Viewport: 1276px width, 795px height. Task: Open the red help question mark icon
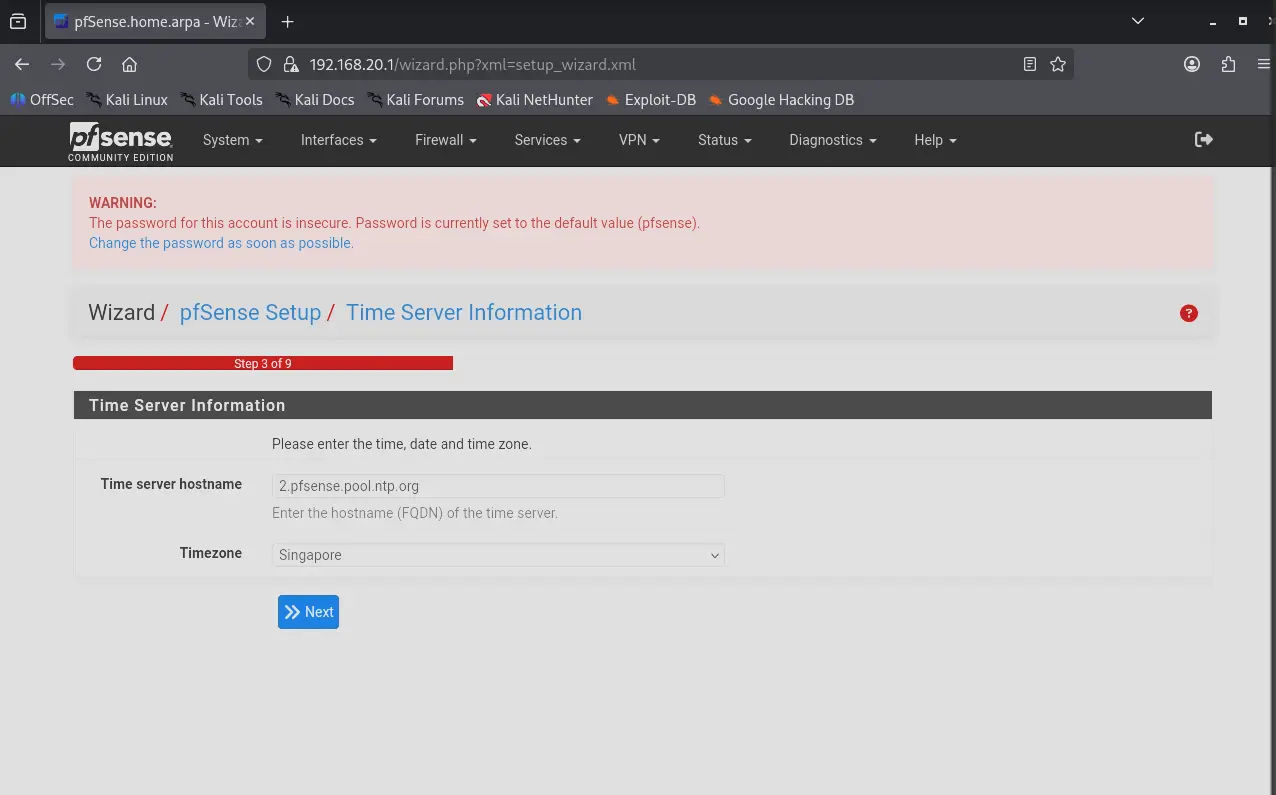[x=1189, y=313]
